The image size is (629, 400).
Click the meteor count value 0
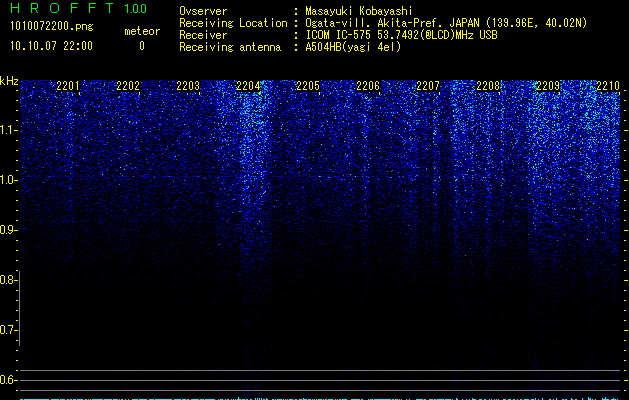coord(142,46)
